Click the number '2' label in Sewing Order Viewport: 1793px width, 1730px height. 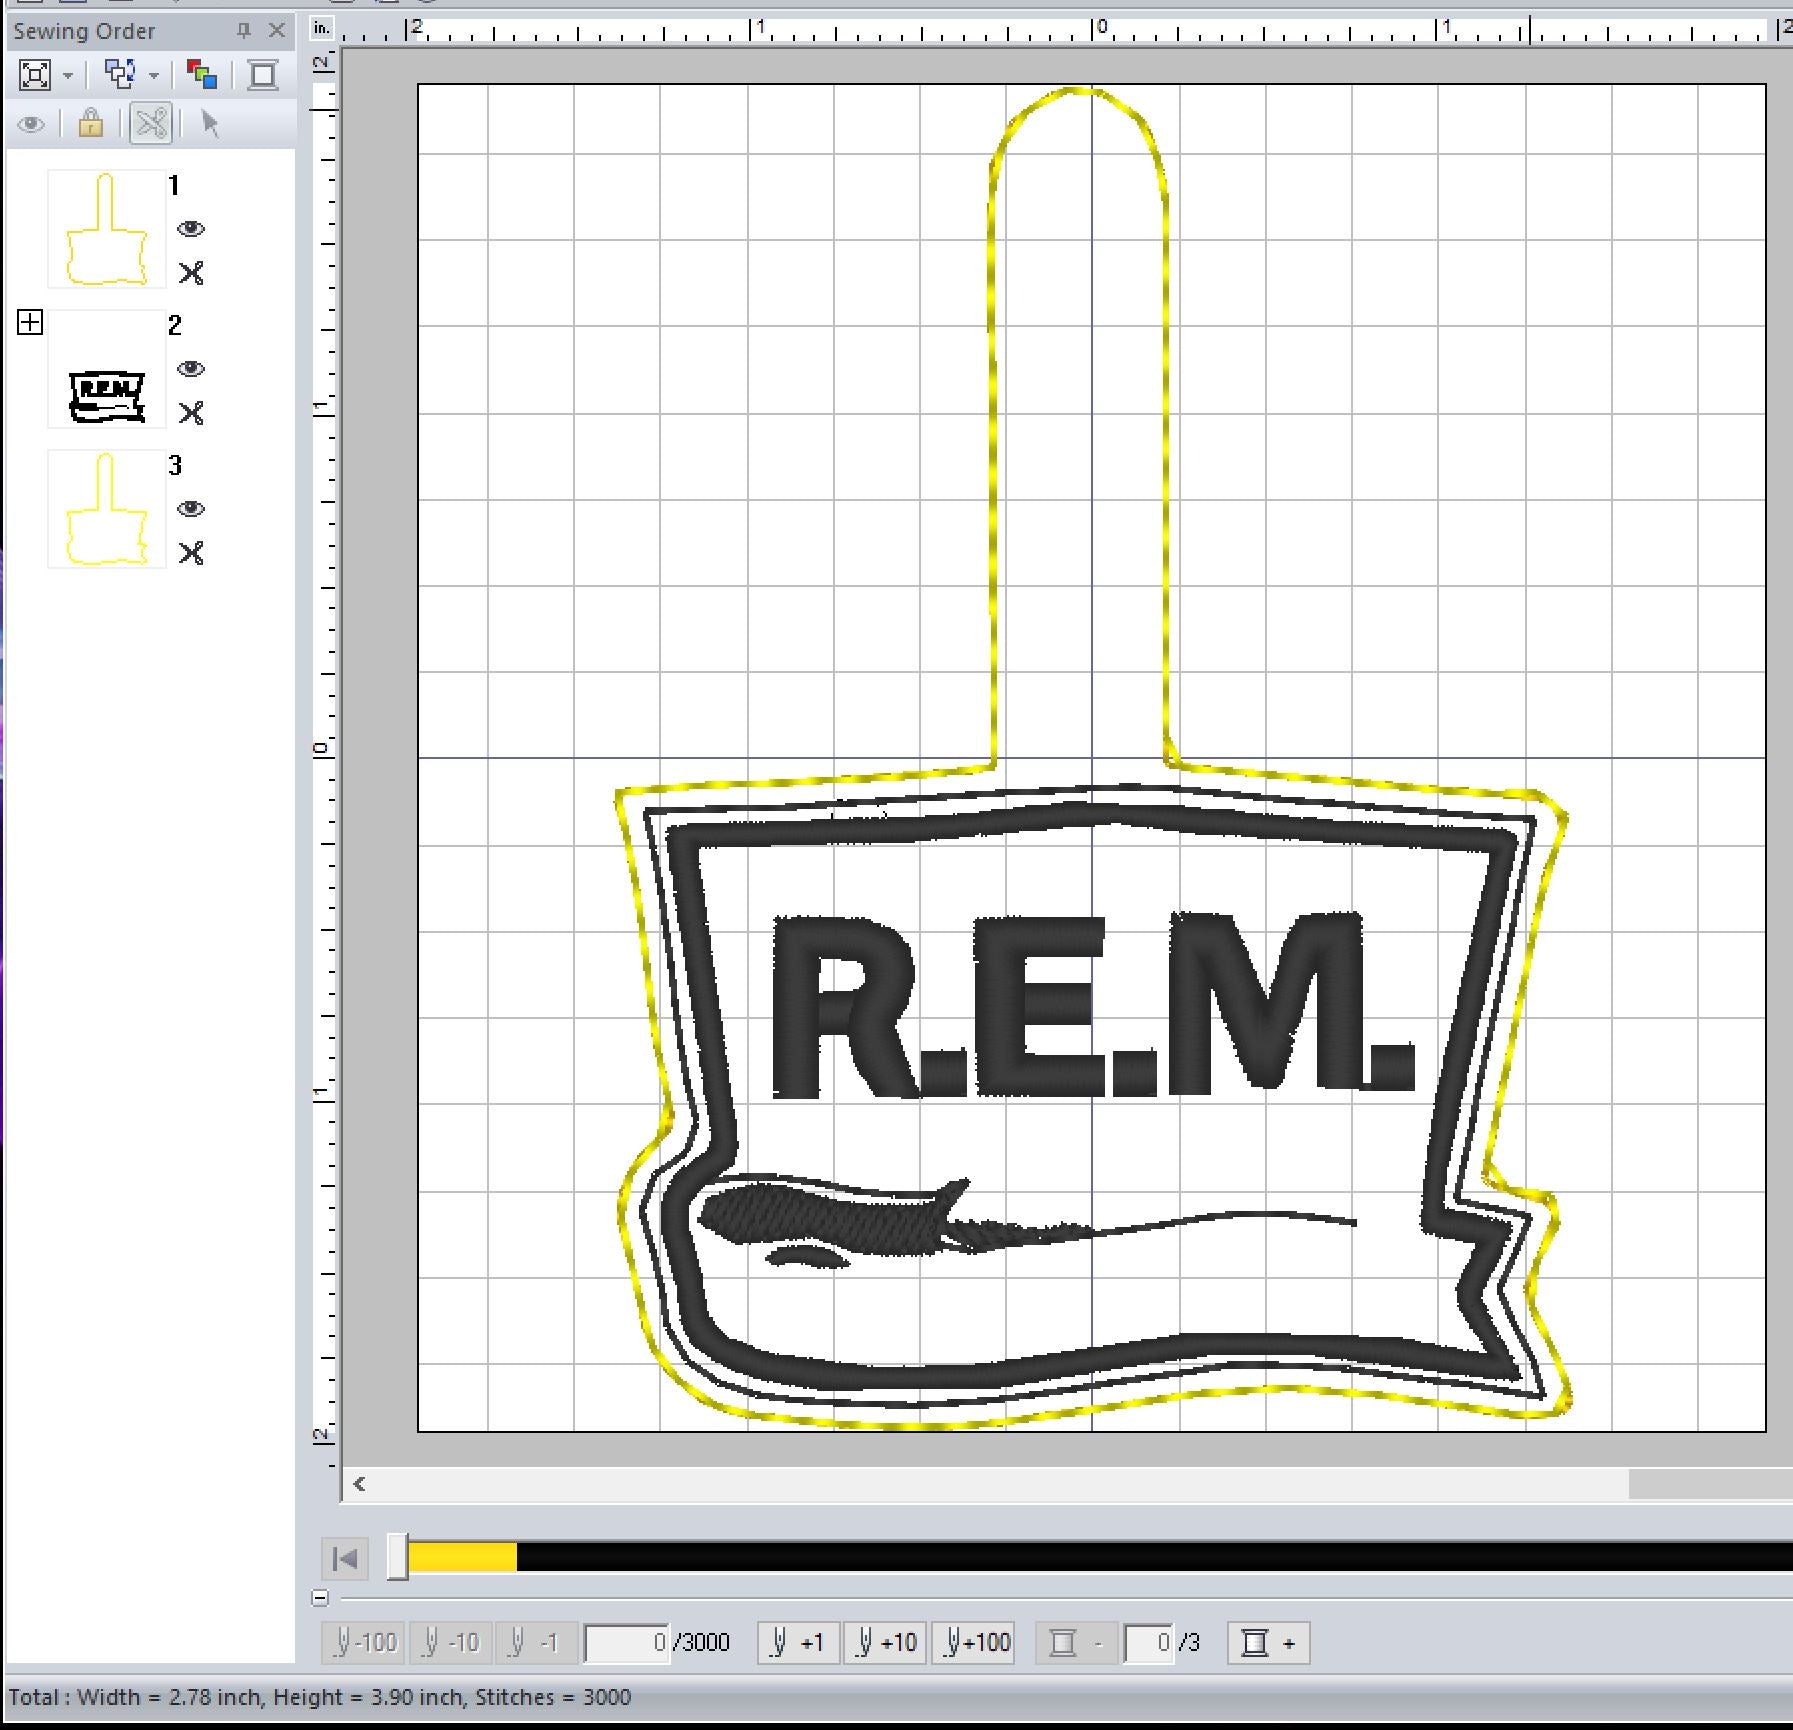click(175, 325)
